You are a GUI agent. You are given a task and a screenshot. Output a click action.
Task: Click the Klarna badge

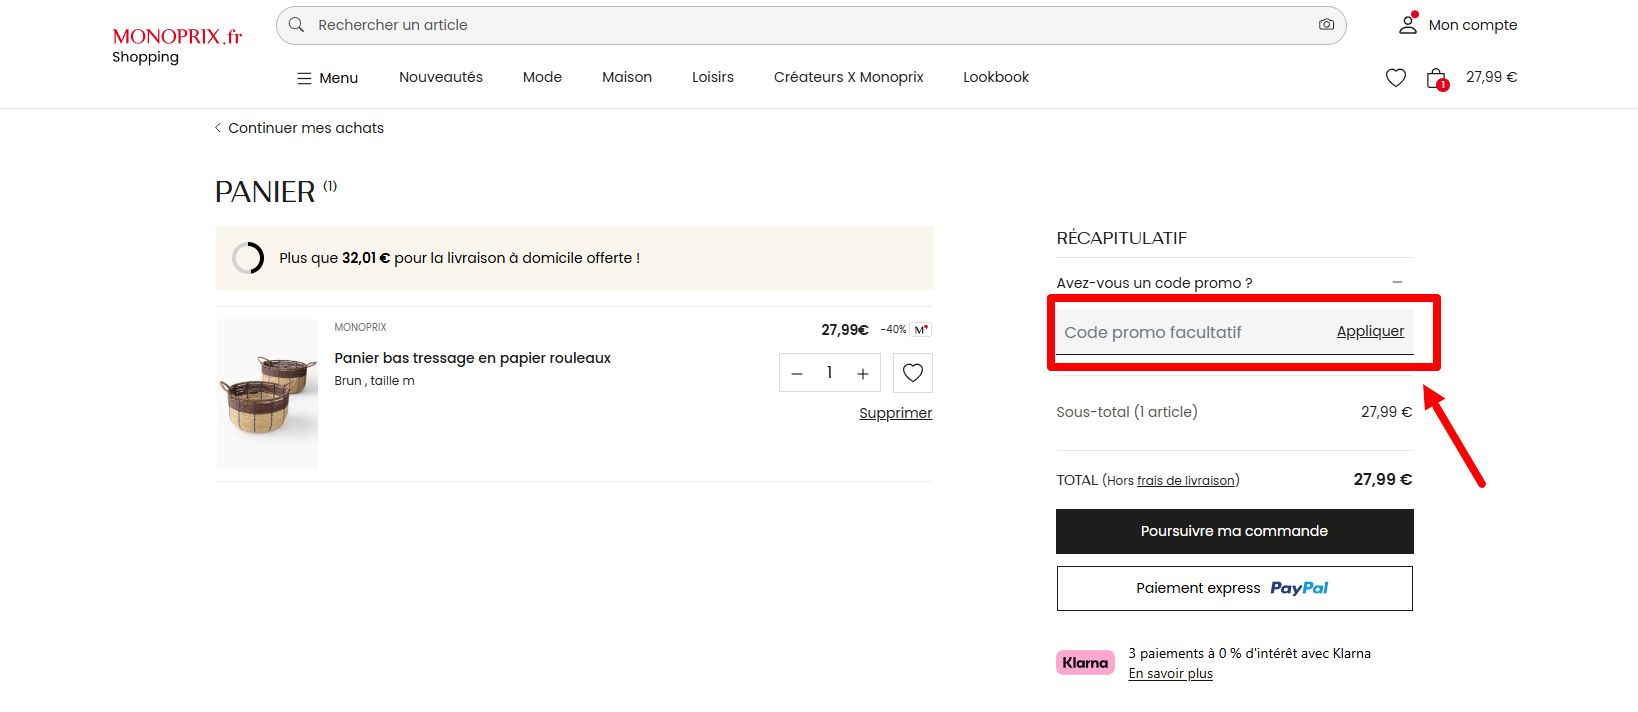pyautogui.click(x=1085, y=663)
